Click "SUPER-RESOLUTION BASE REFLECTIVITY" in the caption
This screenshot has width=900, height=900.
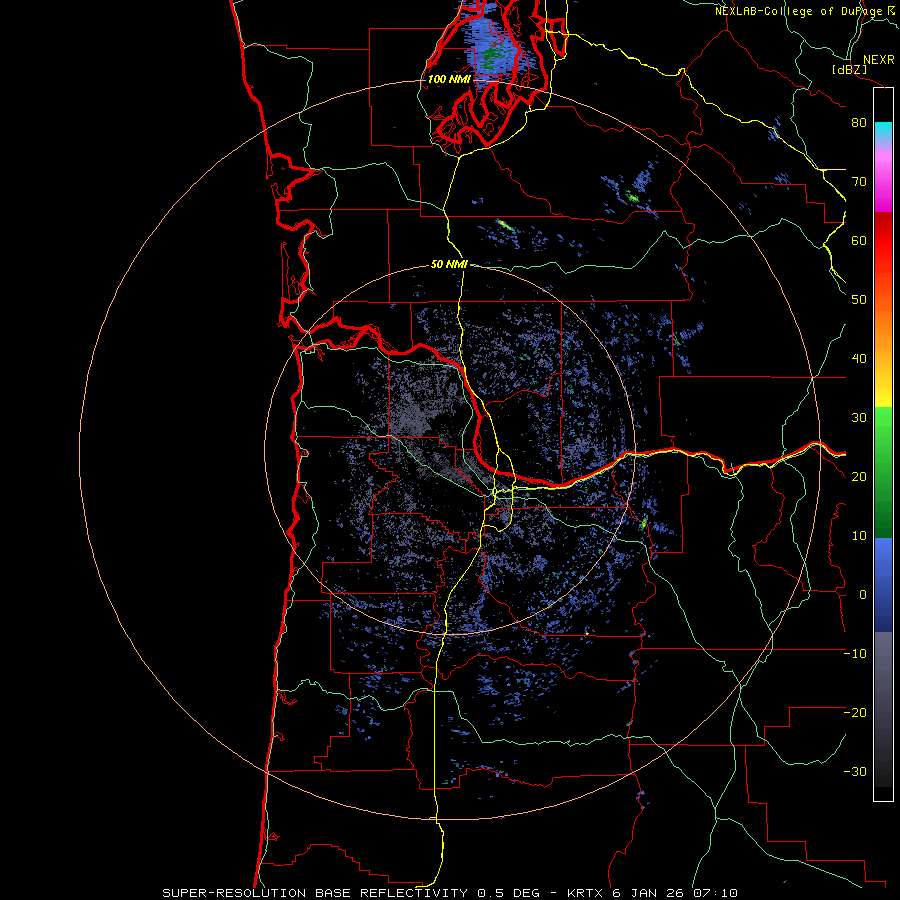point(315,893)
